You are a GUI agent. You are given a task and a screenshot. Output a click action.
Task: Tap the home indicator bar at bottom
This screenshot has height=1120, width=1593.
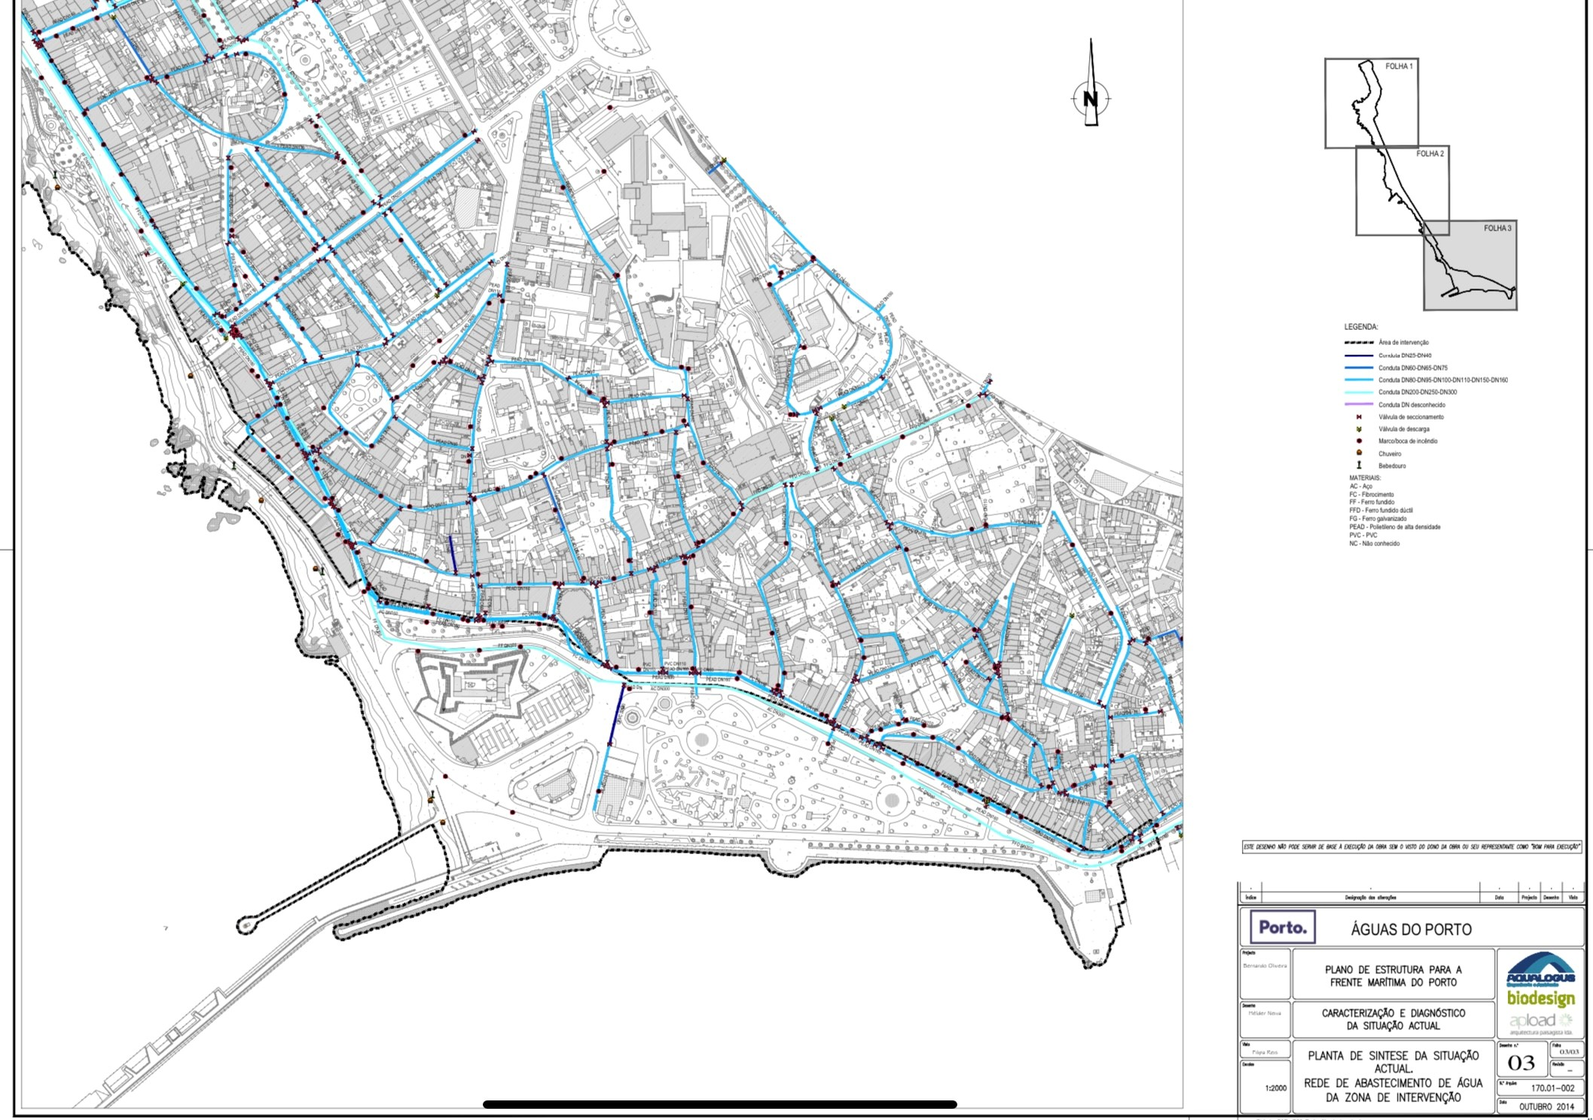[x=720, y=1105]
